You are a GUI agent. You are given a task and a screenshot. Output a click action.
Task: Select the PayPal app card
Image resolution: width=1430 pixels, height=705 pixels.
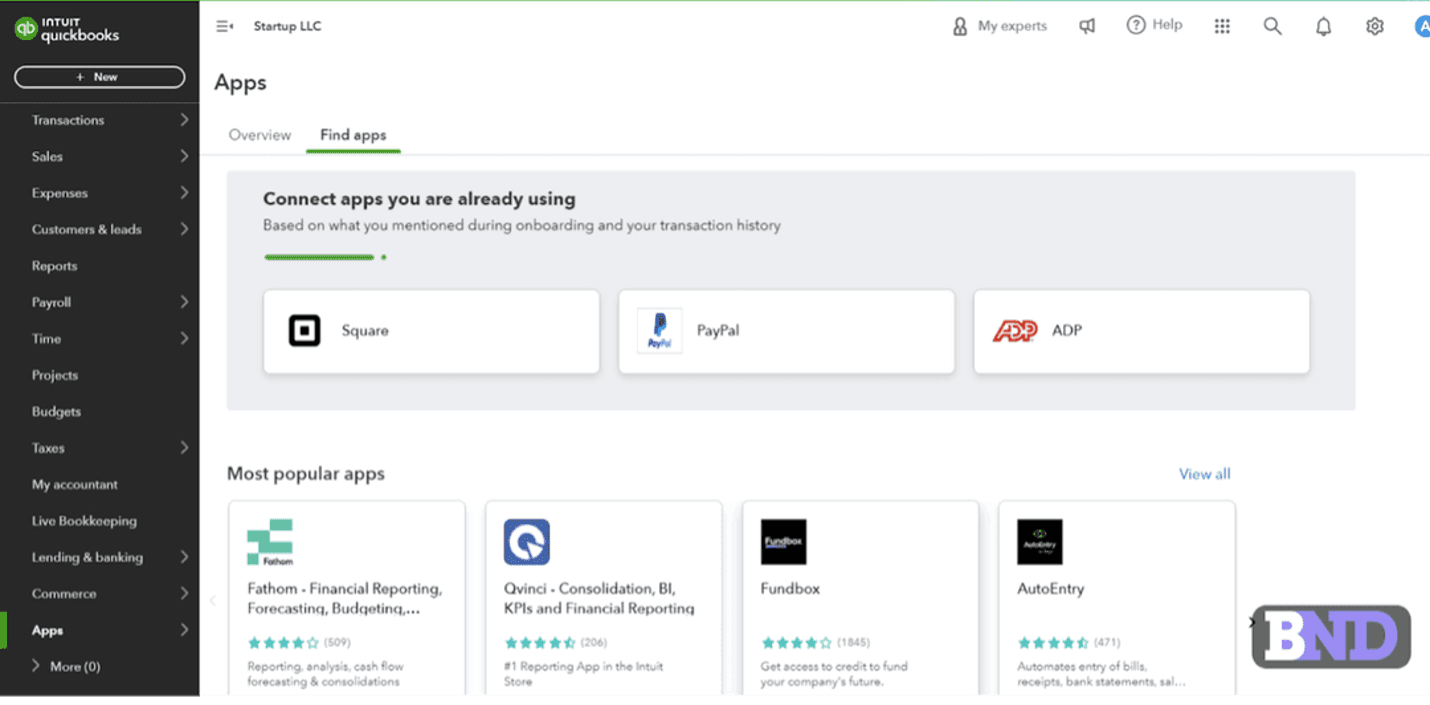786,331
